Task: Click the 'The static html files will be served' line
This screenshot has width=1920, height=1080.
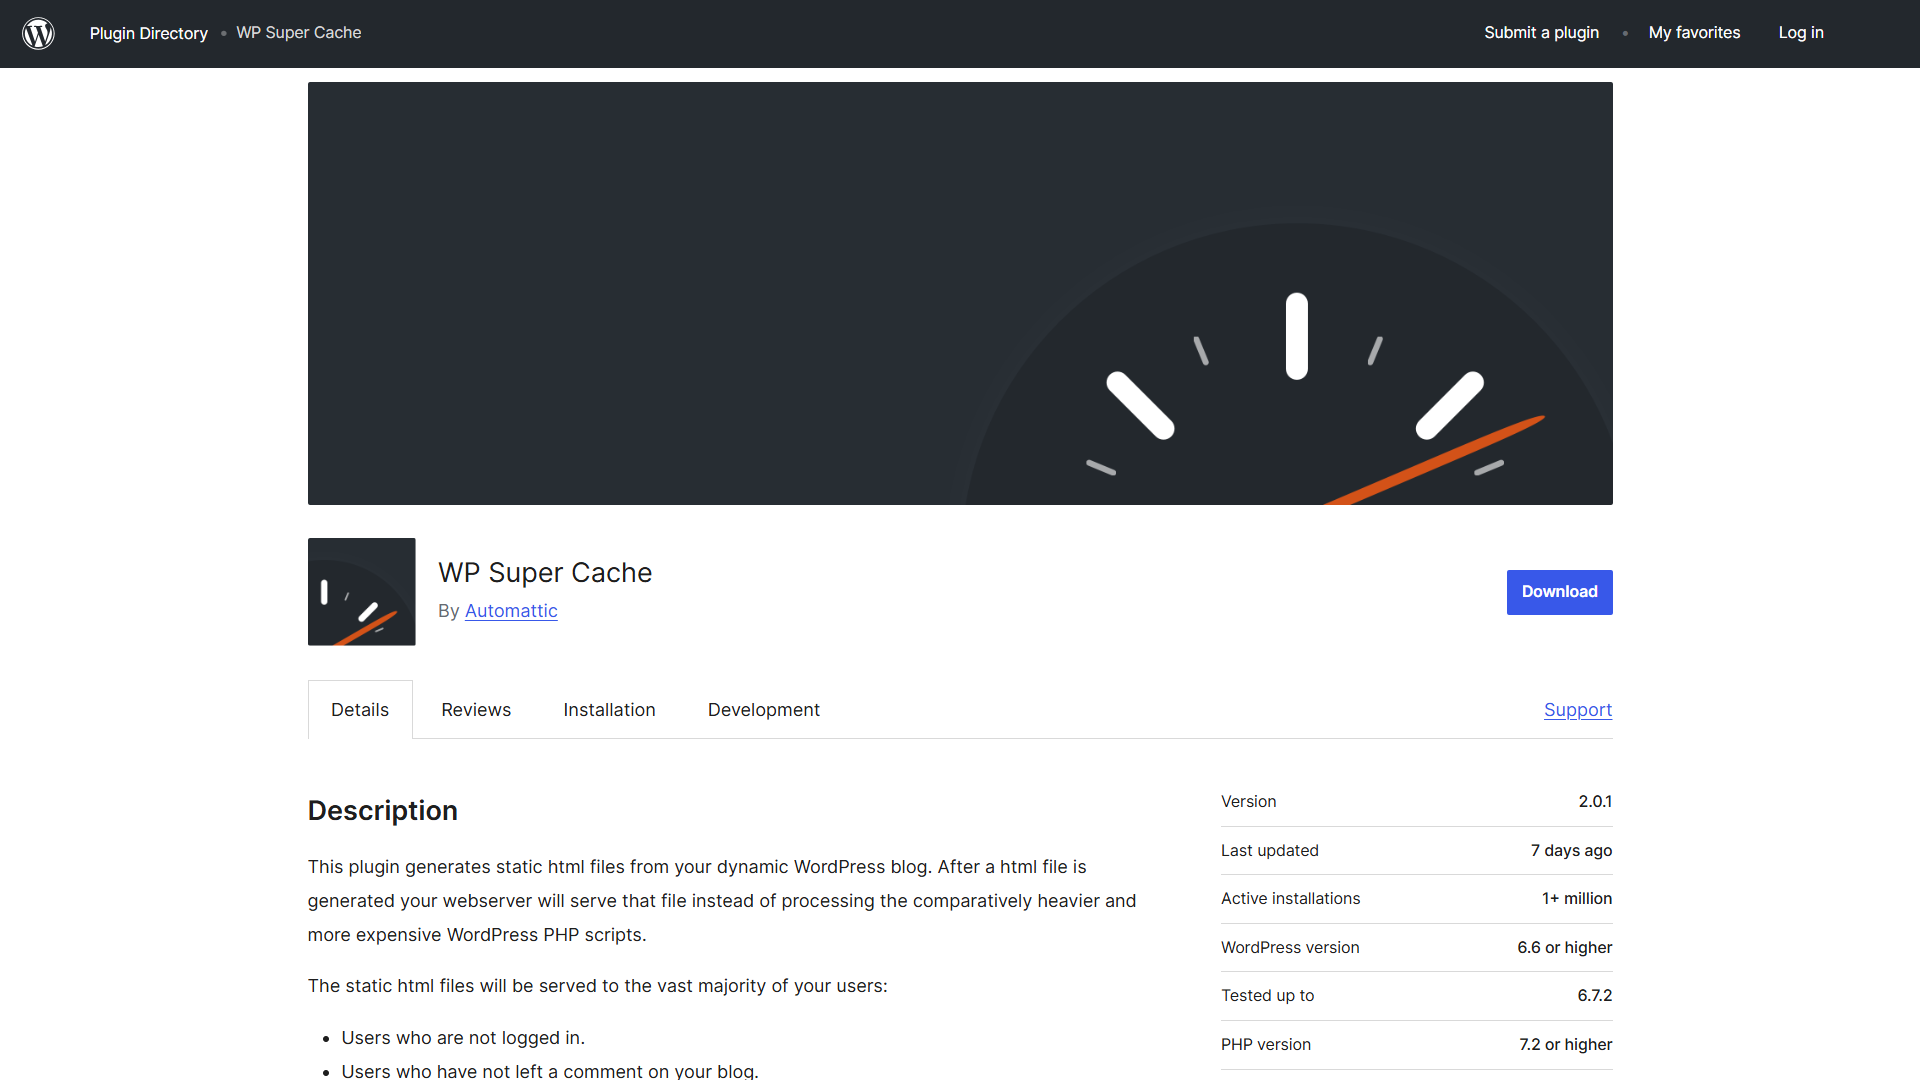Action: (598, 986)
